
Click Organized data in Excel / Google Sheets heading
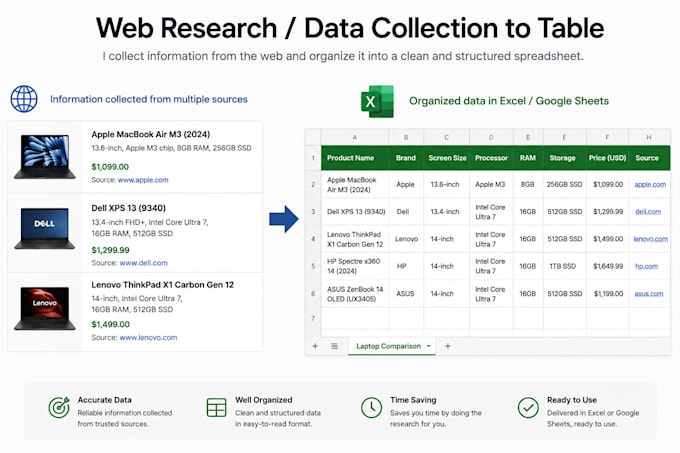(509, 101)
